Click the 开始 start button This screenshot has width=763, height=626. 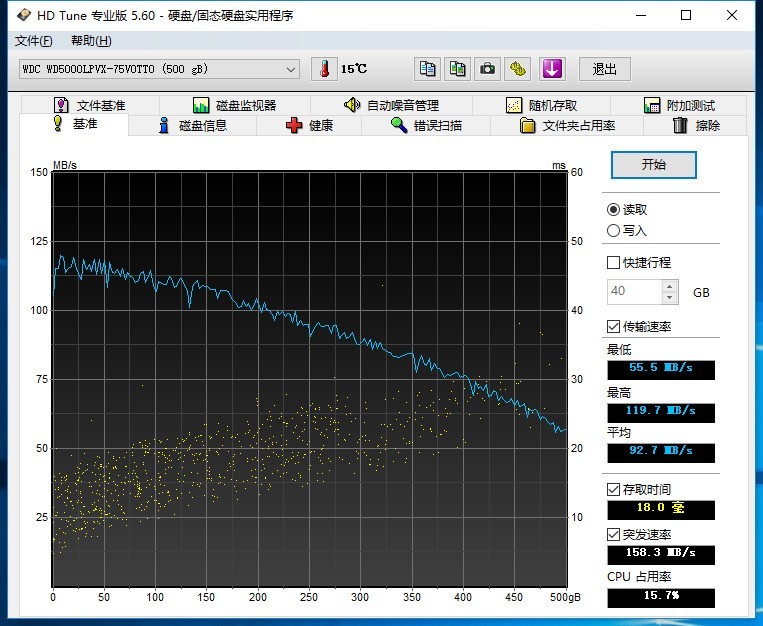[x=653, y=165]
